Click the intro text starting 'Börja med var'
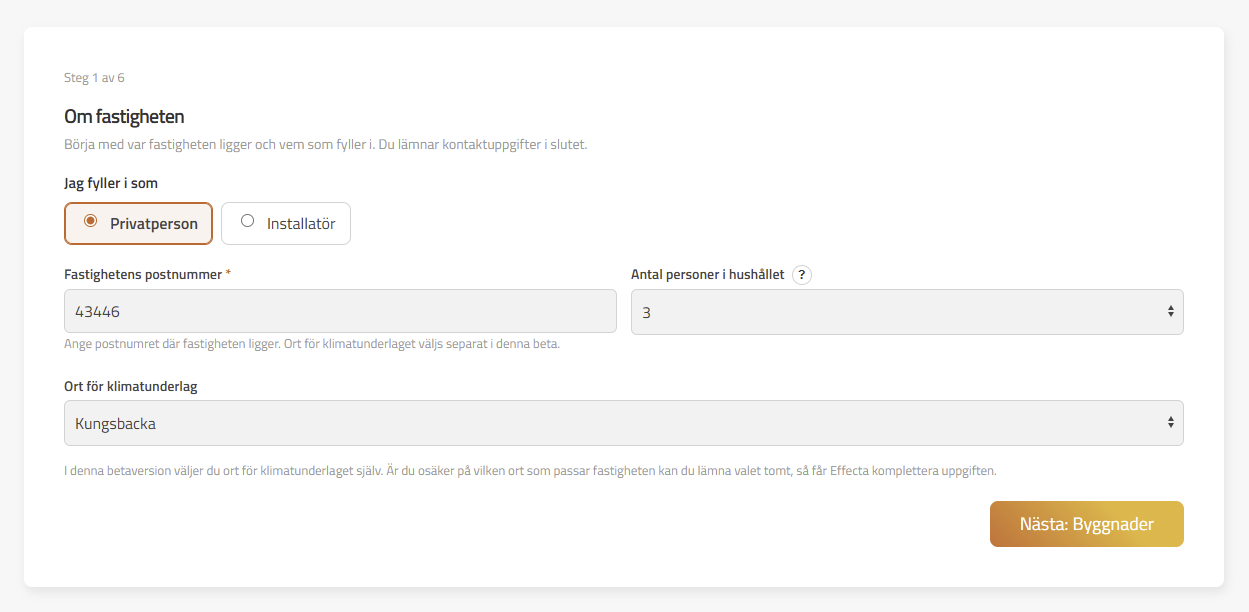Image resolution: width=1249 pixels, height=612 pixels. pos(326,144)
